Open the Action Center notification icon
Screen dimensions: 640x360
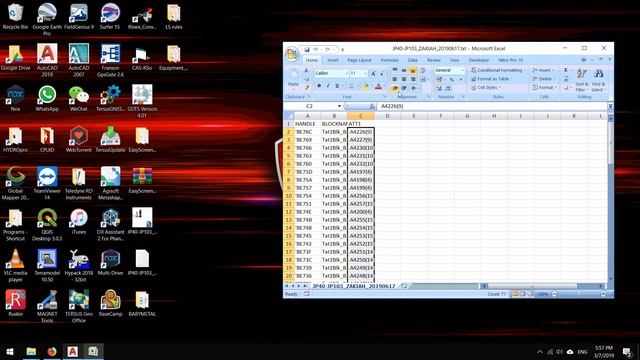(x=627, y=351)
